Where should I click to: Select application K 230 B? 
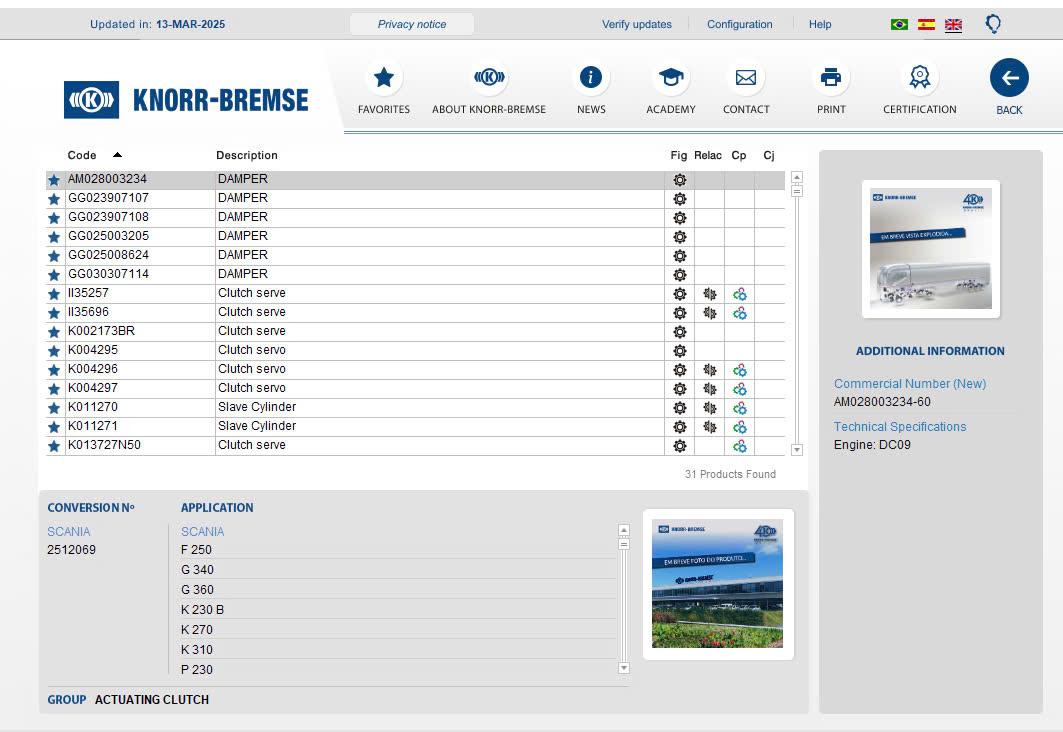click(x=202, y=610)
